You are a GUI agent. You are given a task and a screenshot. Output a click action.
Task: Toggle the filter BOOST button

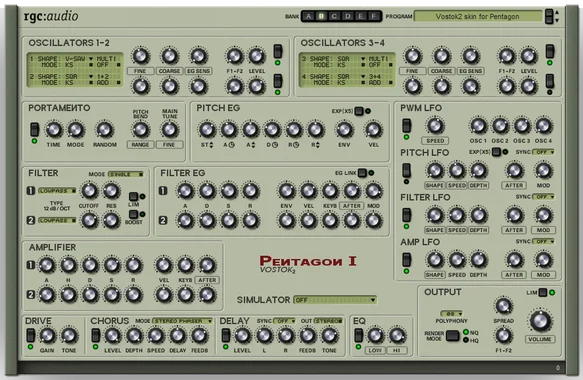tap(133, 214)
